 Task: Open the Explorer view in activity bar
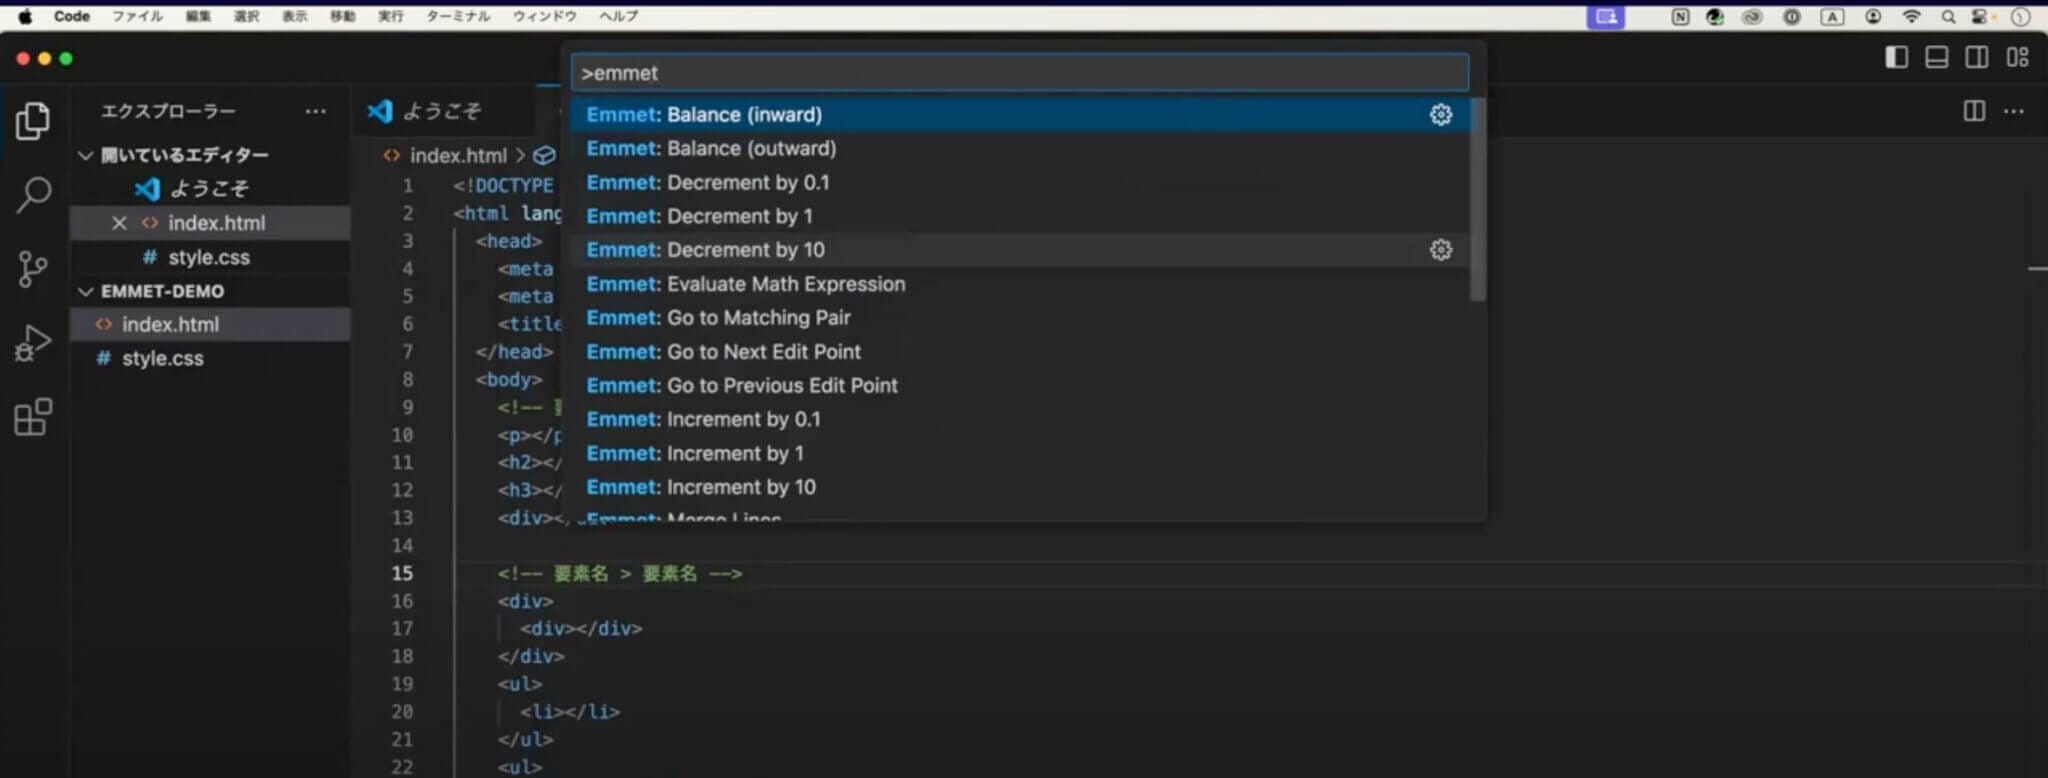[x=33, y=121]
